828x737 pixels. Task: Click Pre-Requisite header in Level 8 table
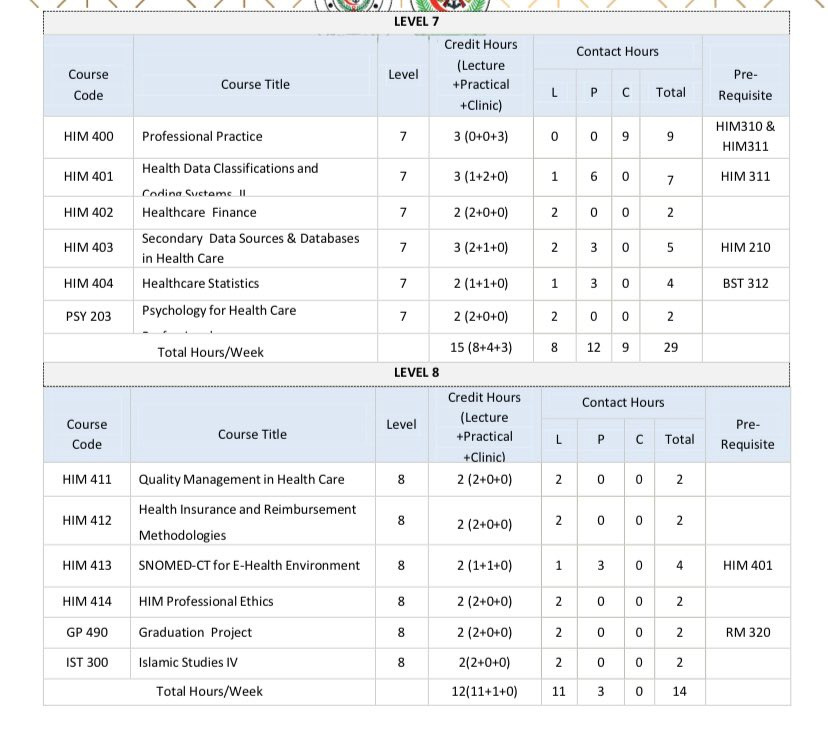[x=747, y=434]
